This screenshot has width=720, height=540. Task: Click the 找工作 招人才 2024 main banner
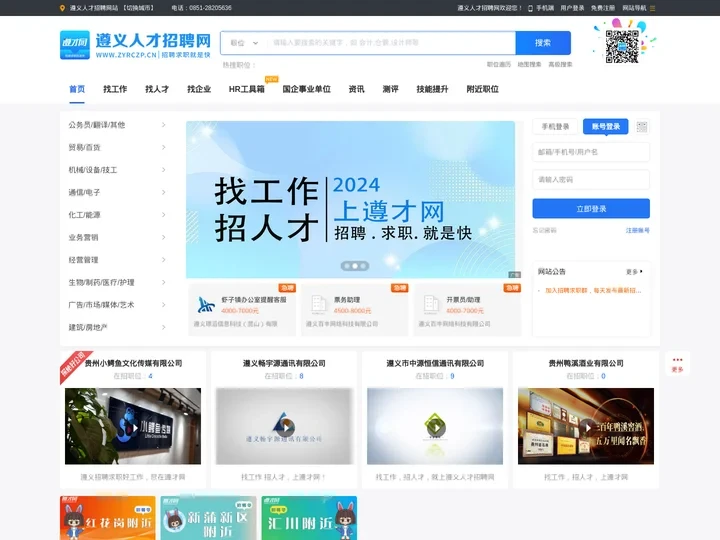click(350, 200)
